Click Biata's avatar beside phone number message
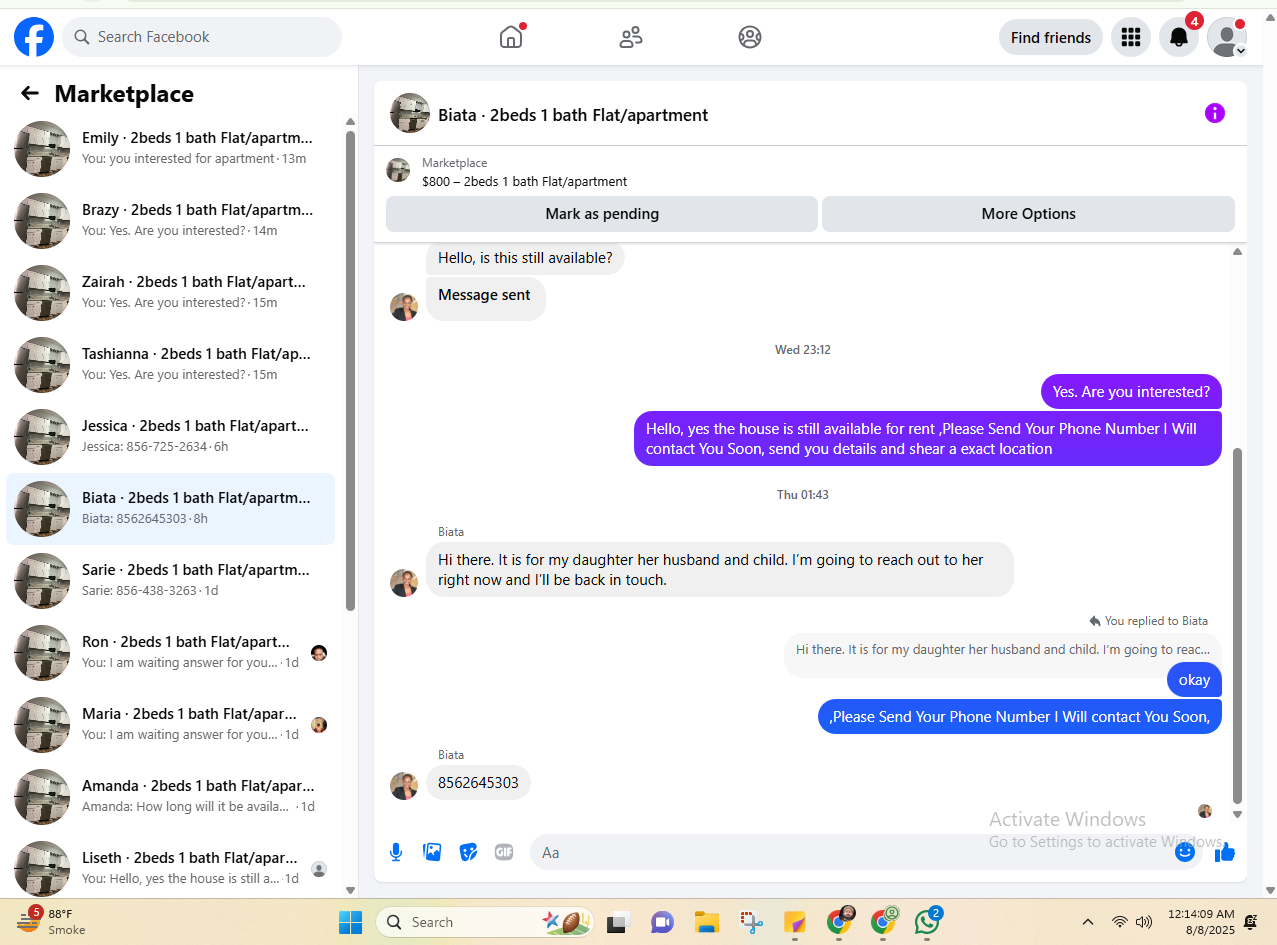Image resolution: width=1277 pixels, height=945 pixels. (404, 785)
